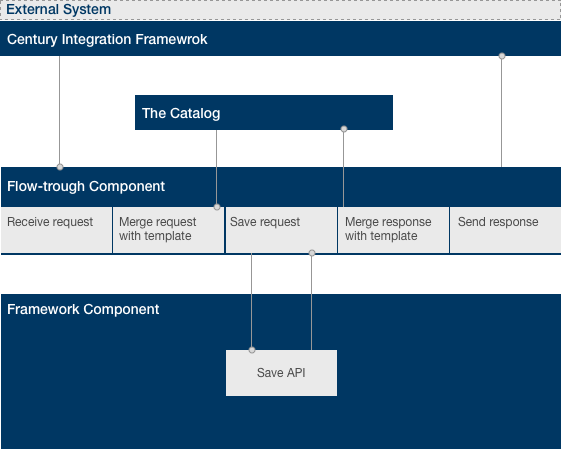
Task: Select the Save API box
Action: click(281, 373)
